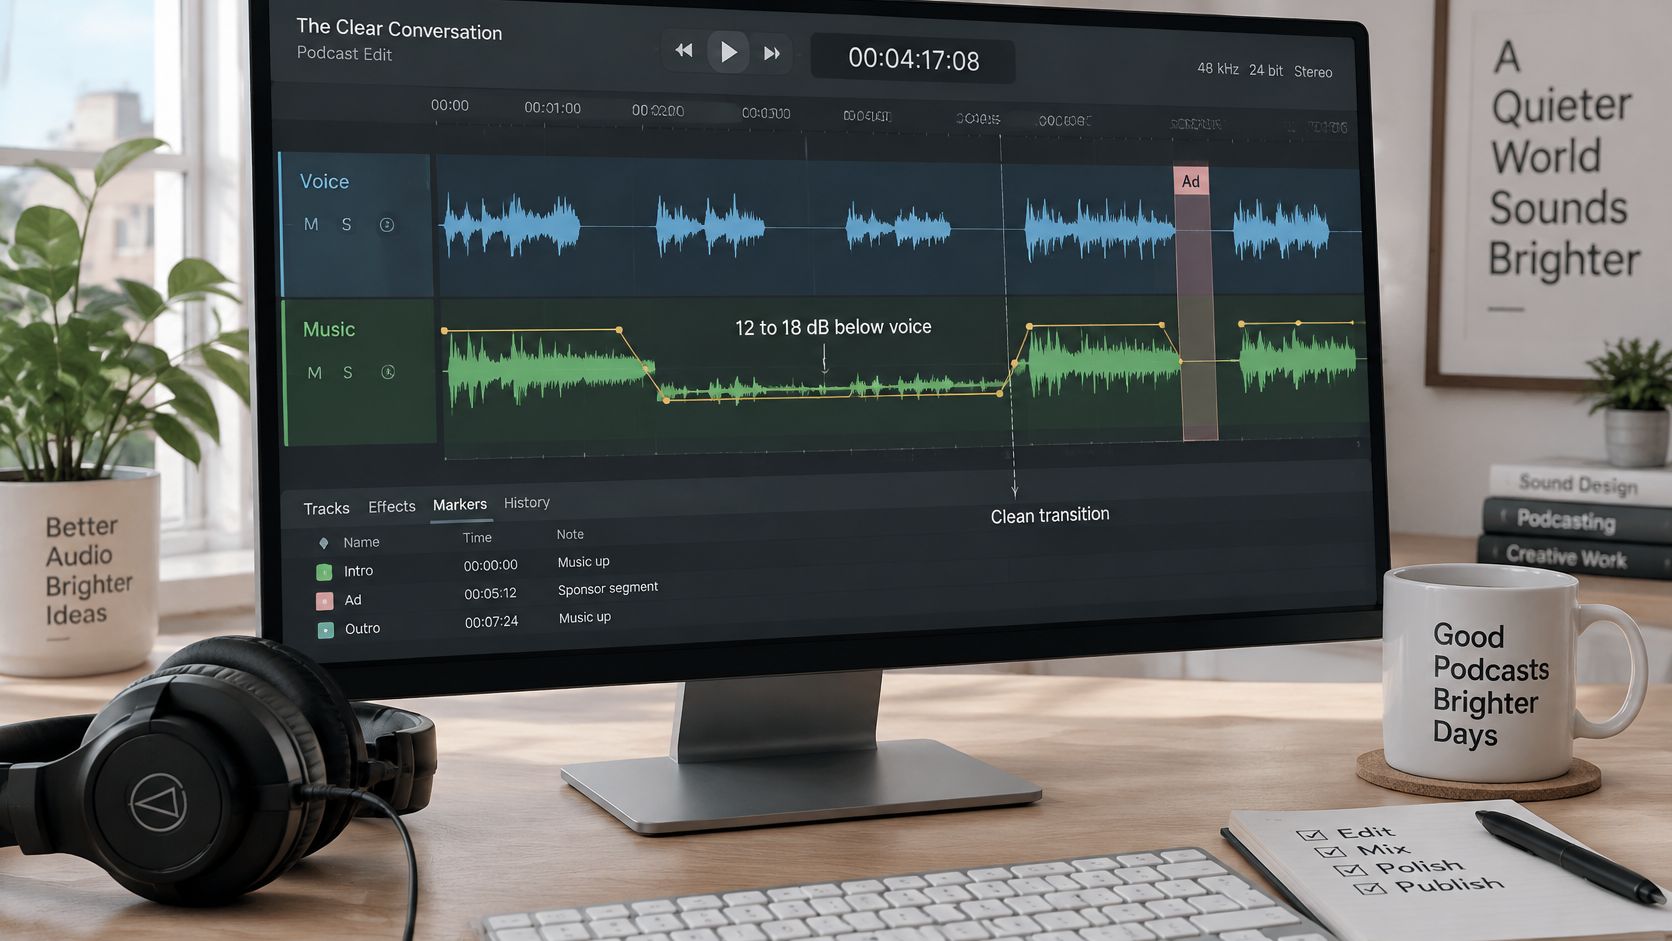Click the fast-forward button
The image size is (1672, 941).
pyautogui.click(x=772, y=53)
